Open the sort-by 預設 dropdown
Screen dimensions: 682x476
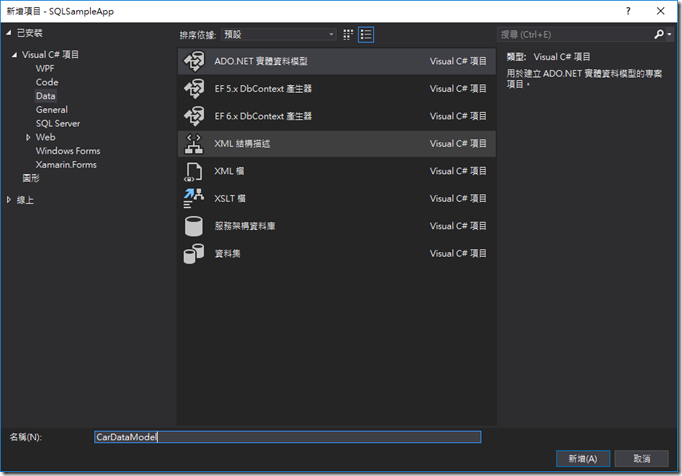[279, 34]
